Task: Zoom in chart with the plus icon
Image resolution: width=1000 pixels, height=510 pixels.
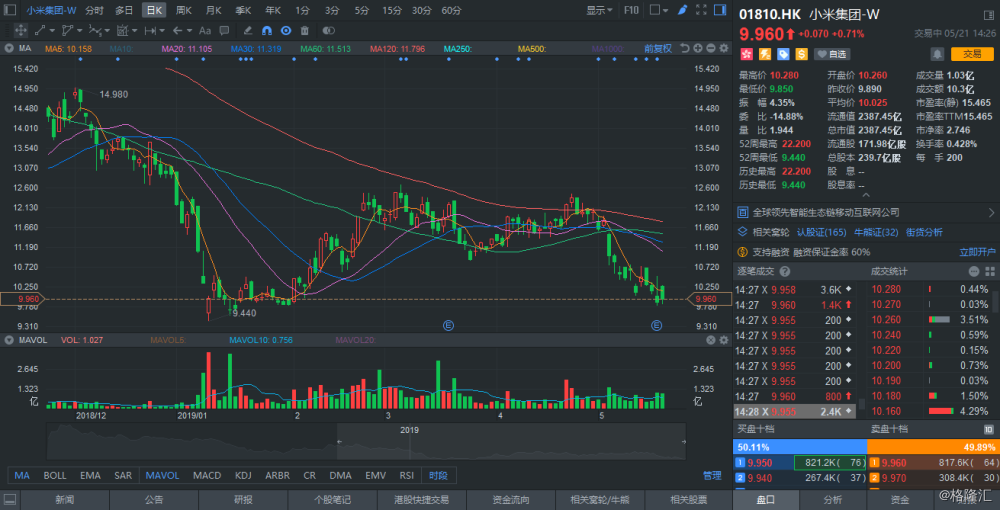Action: (x=698, y=48)
